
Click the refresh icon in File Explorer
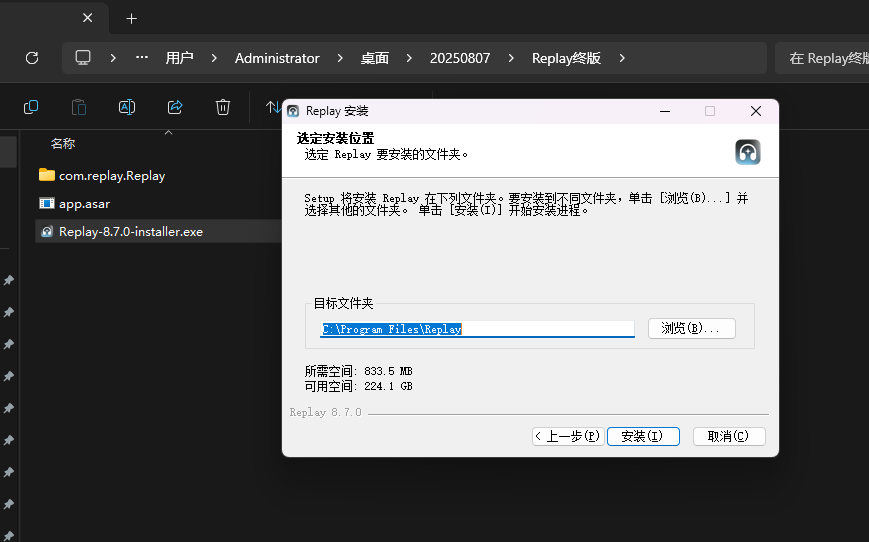click(32, 58)
